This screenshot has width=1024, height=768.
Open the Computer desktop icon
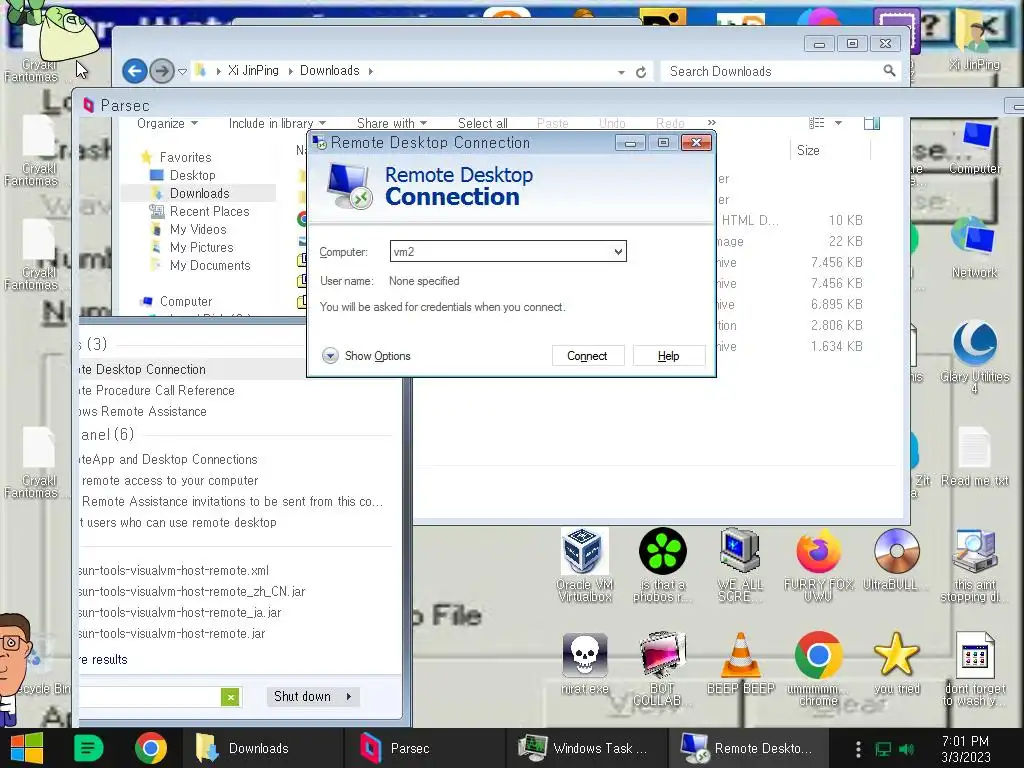tap(974, 148)
